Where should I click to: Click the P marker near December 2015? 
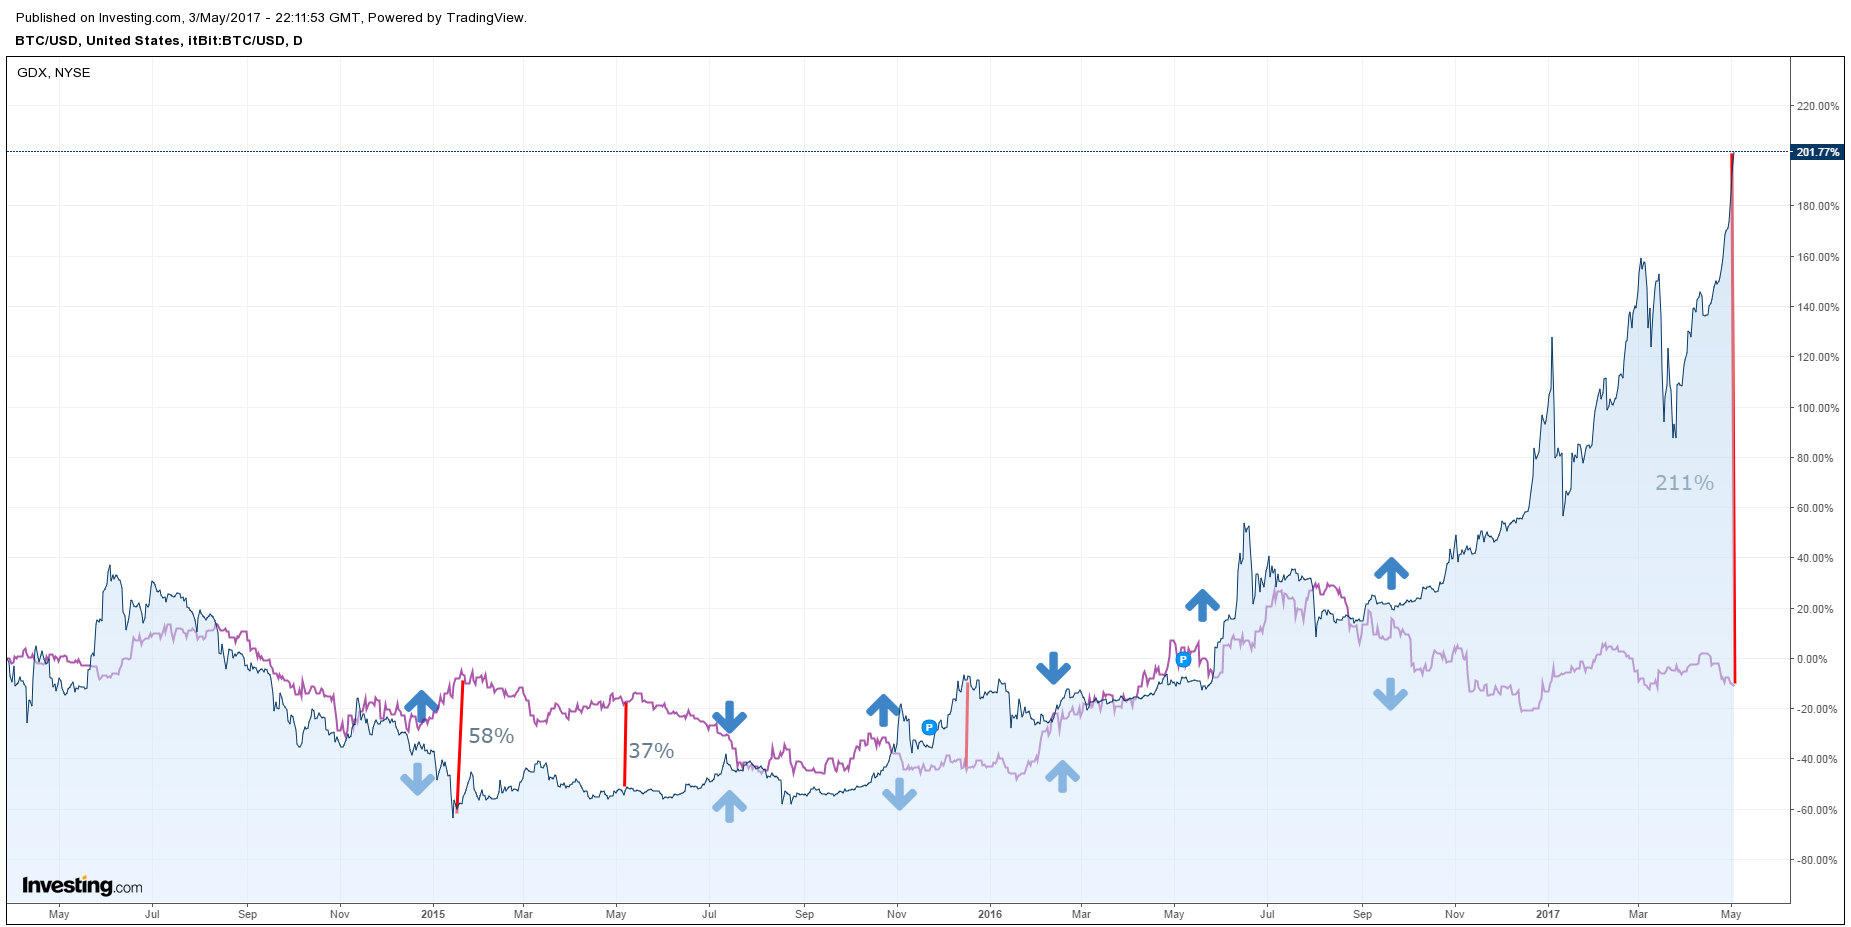point(929,727)
